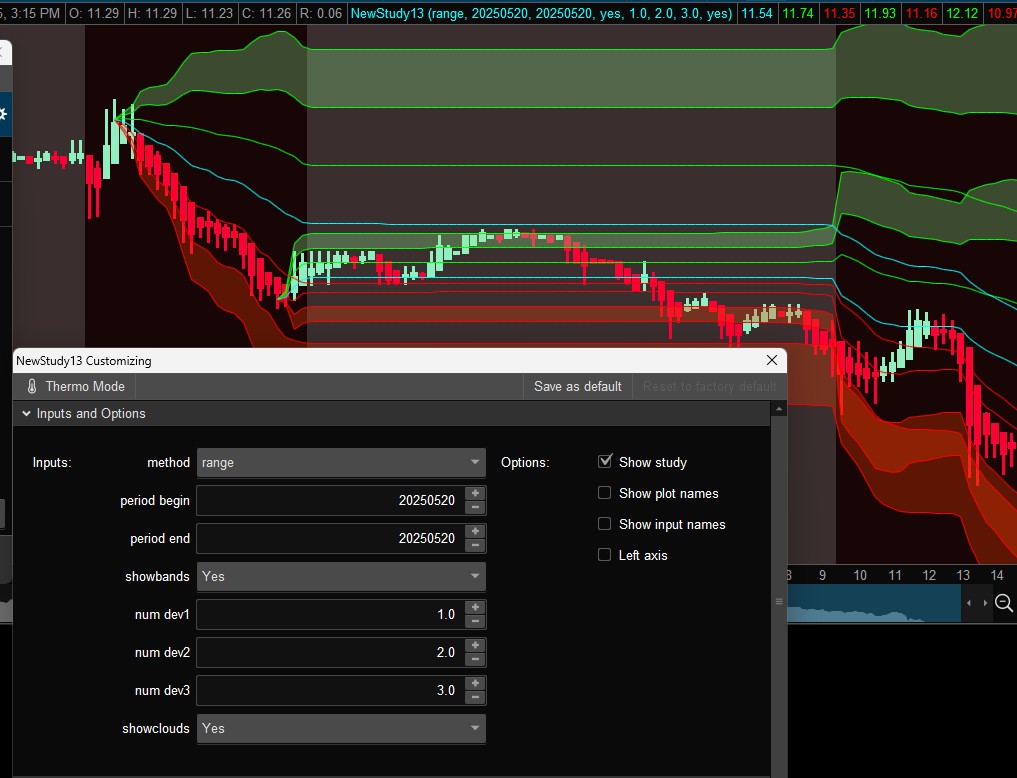
Task: Click the right scroll arrow beside zoom icon
Action: (x=985, y=603)
